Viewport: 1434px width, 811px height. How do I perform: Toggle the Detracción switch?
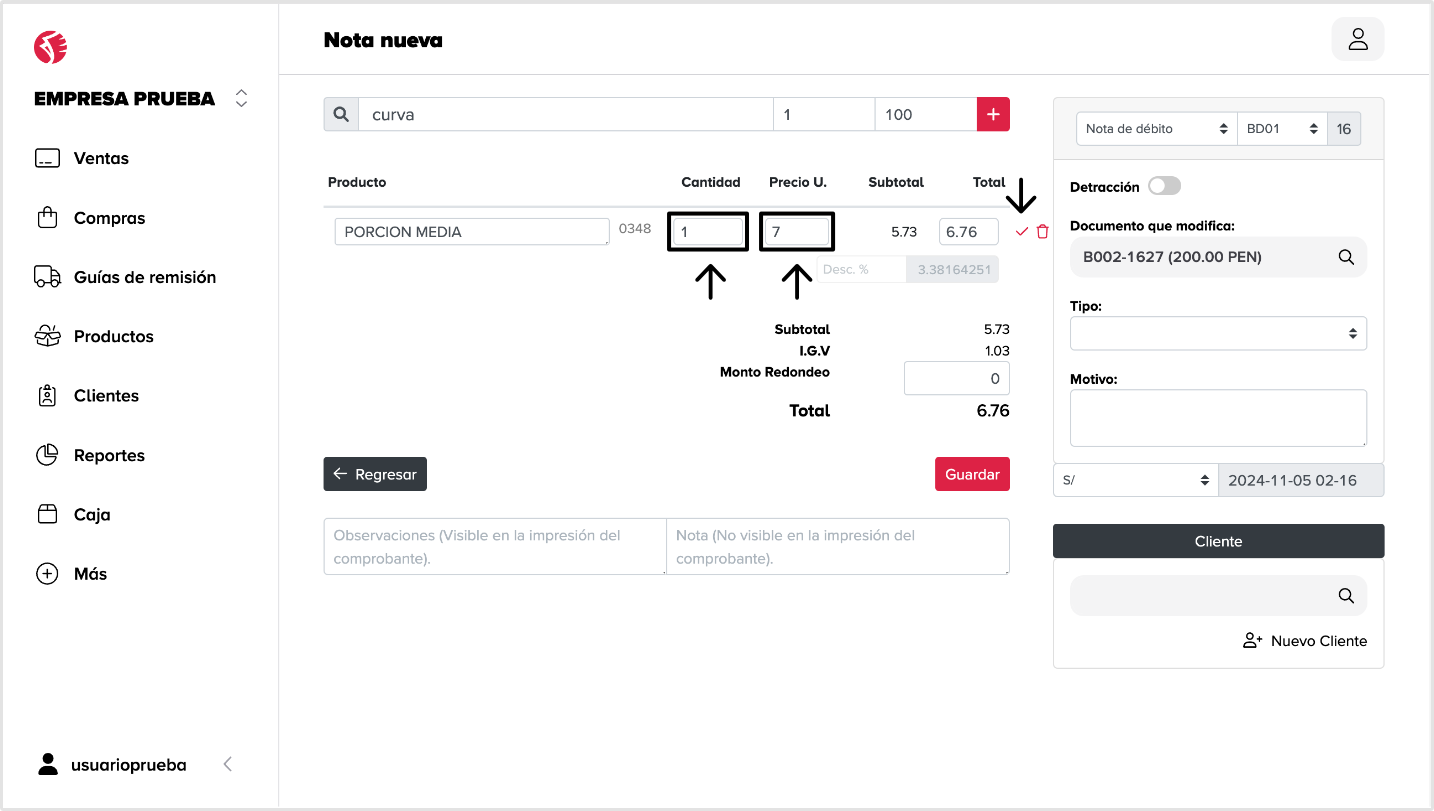pos(1164,186)
